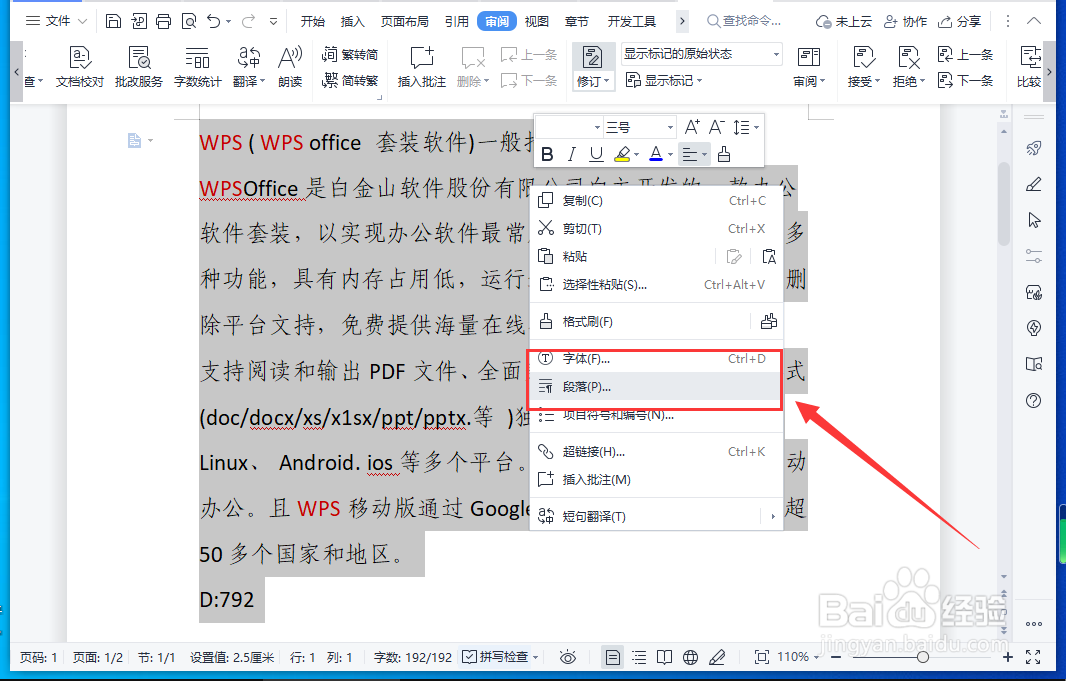Choose 选择性粘贴(S) from context menu
Screen dimensions: 1066x681
[656, 284]
